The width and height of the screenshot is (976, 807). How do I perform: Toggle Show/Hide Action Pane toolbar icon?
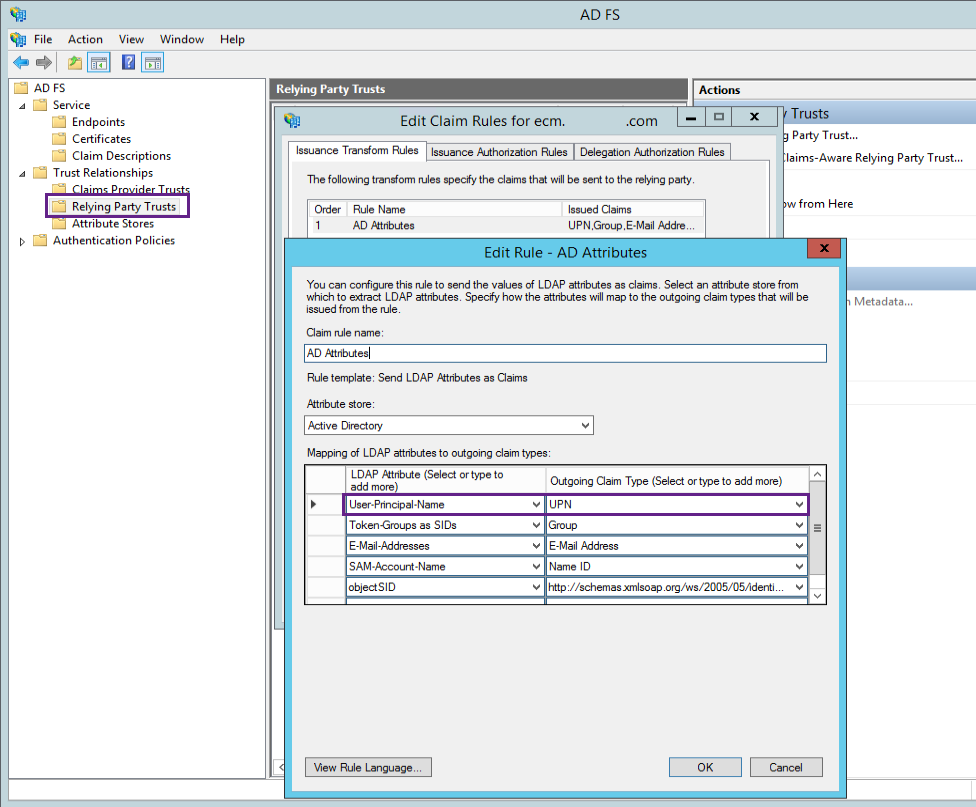point(152,62)
